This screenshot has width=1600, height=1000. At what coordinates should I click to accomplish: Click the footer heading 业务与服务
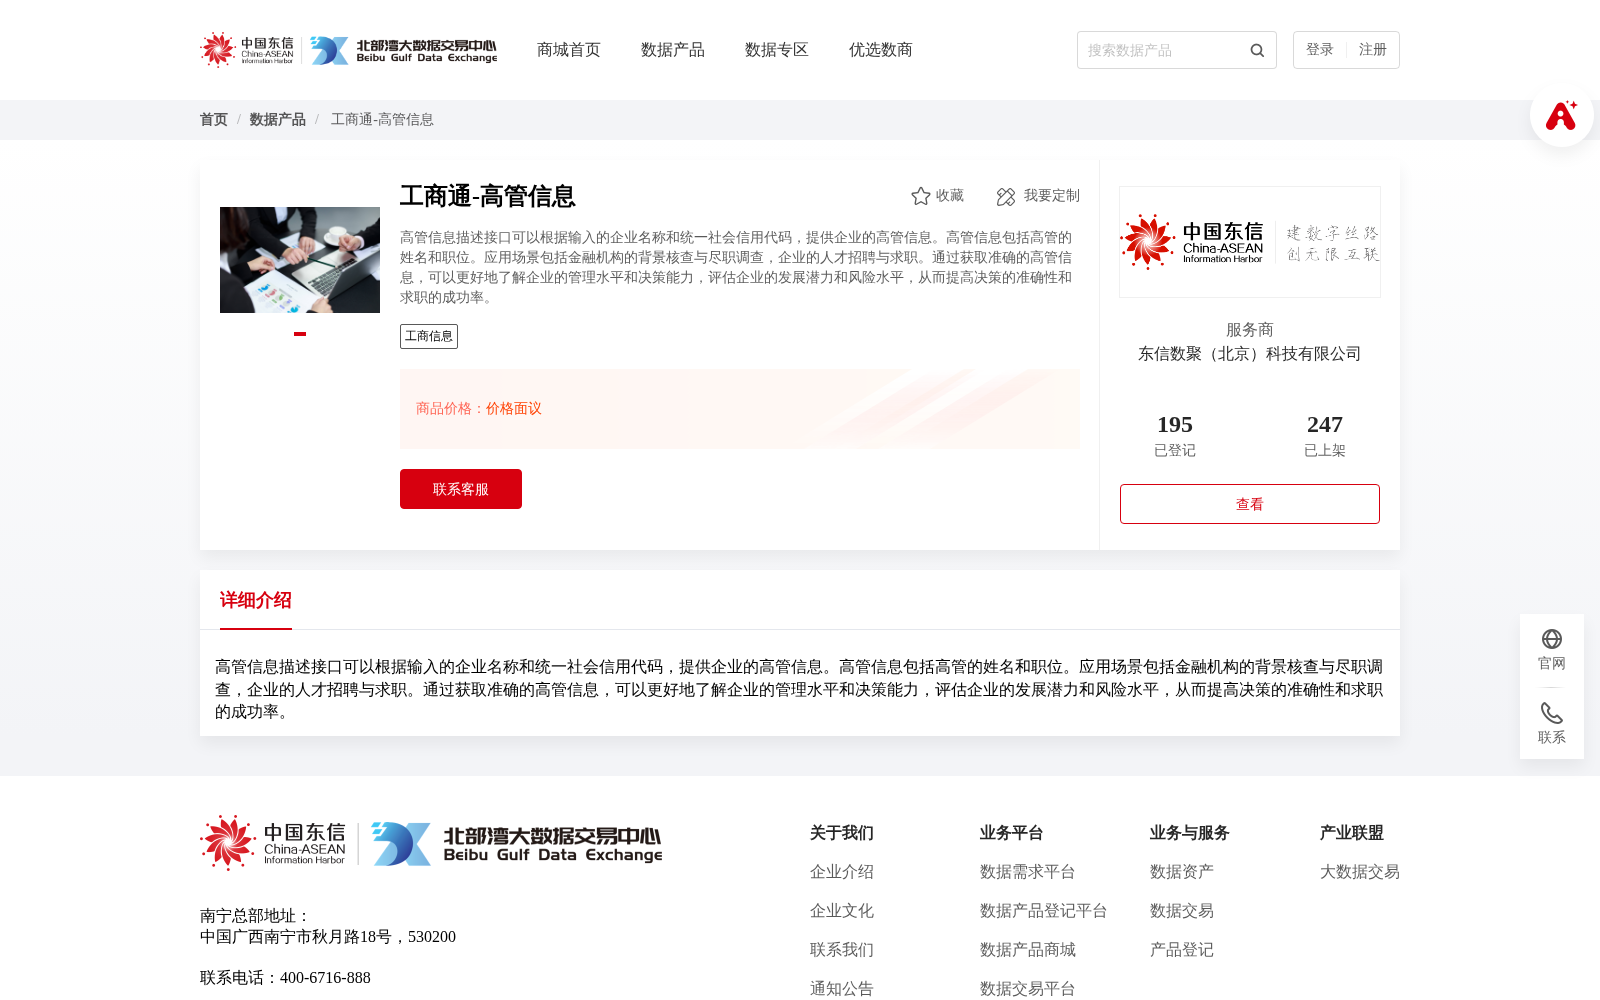1190,833
